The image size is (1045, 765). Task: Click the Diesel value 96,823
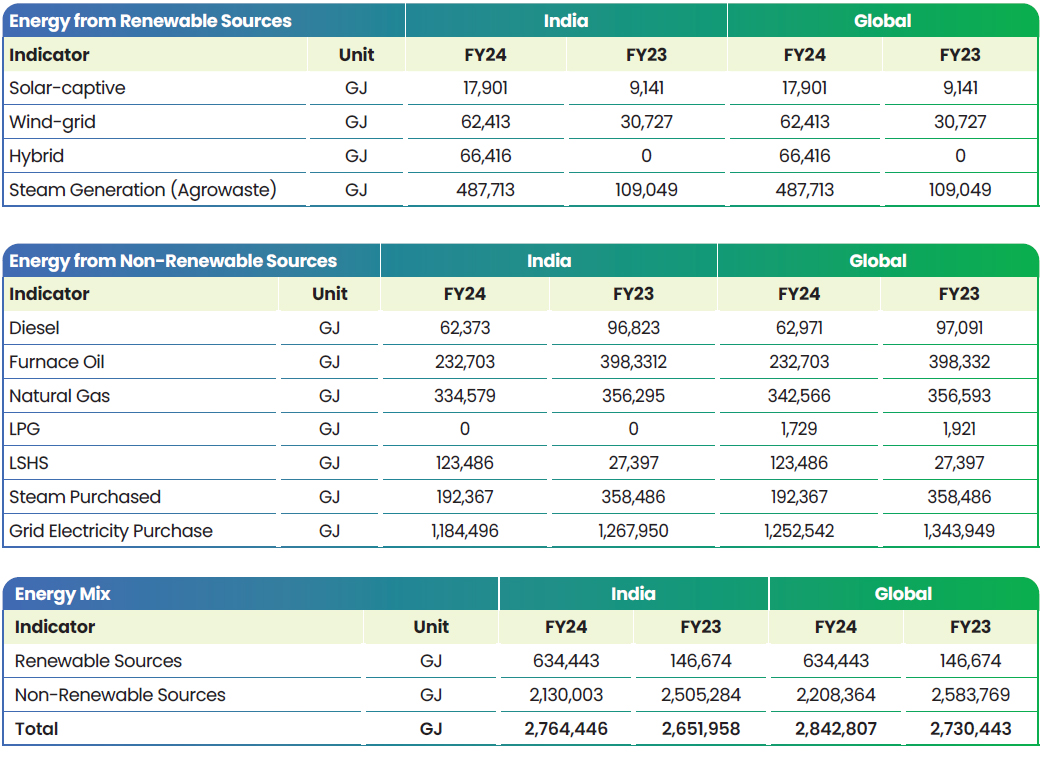coord(633,328)
